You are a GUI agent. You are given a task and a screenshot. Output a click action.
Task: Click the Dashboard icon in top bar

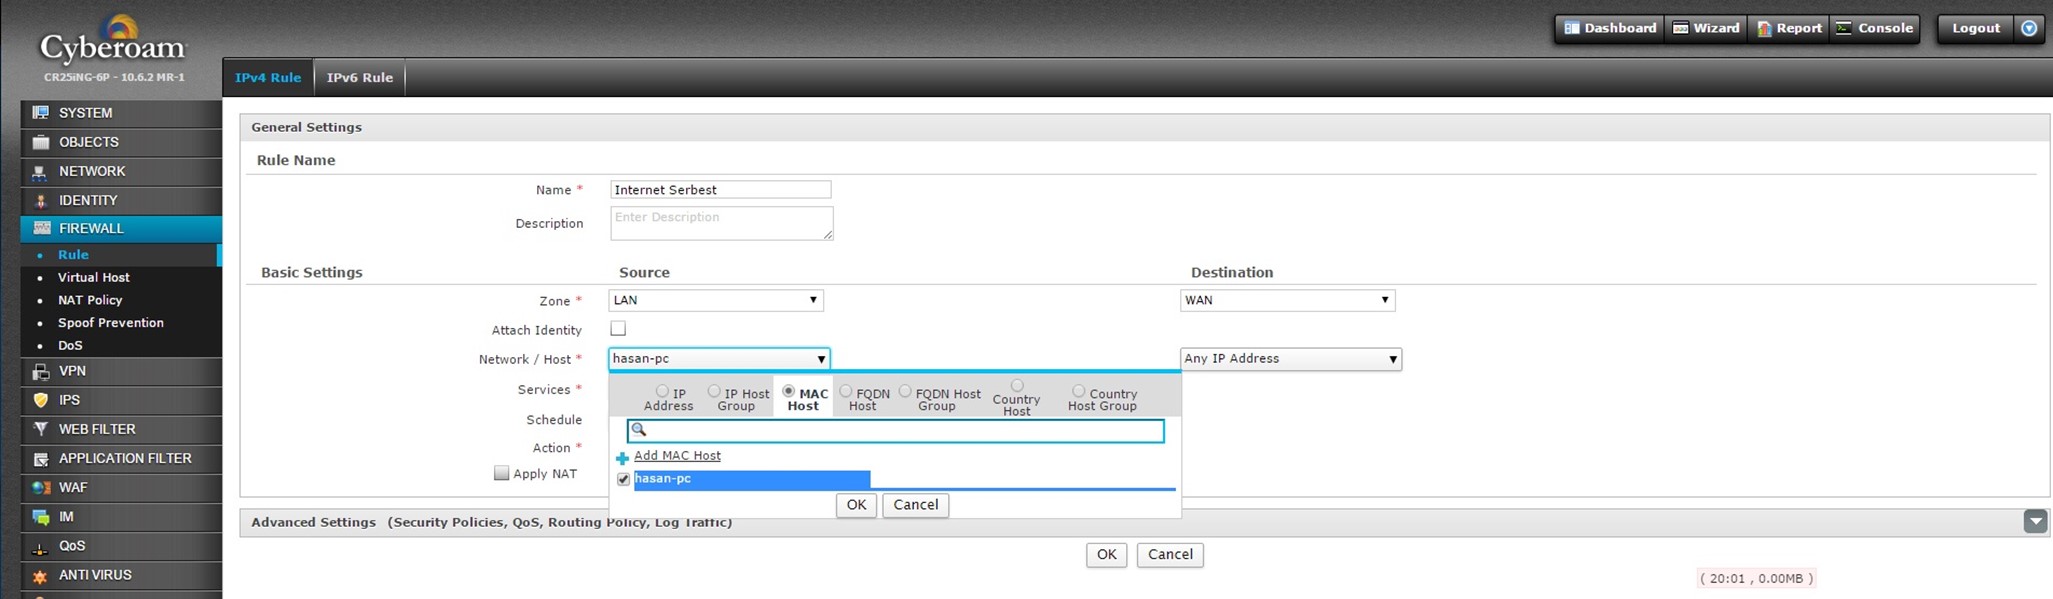1571,28
